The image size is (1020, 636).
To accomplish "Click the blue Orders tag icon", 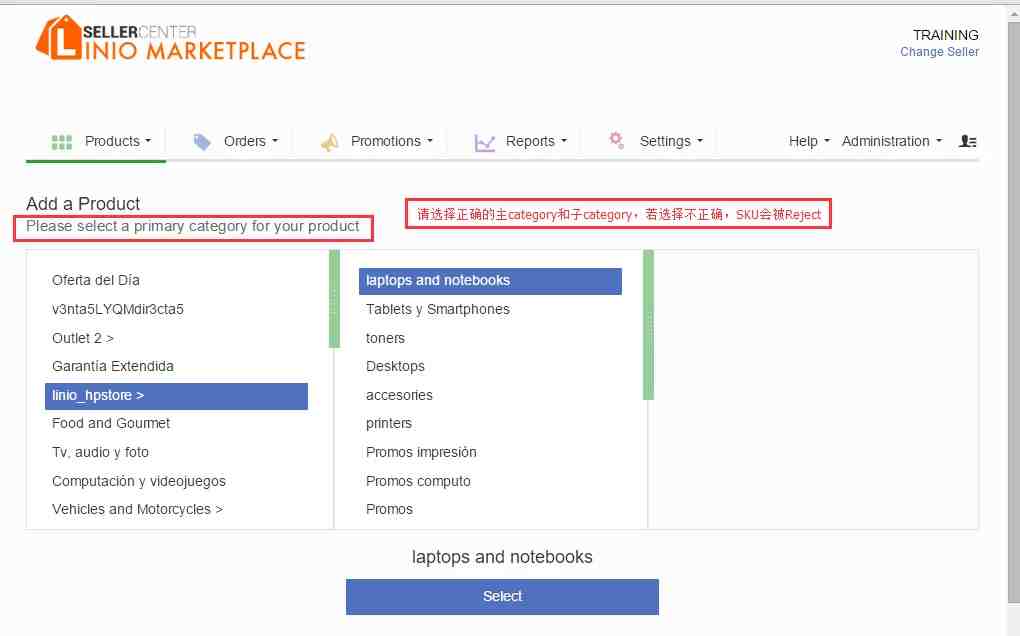I will click(x=202, y=142).
